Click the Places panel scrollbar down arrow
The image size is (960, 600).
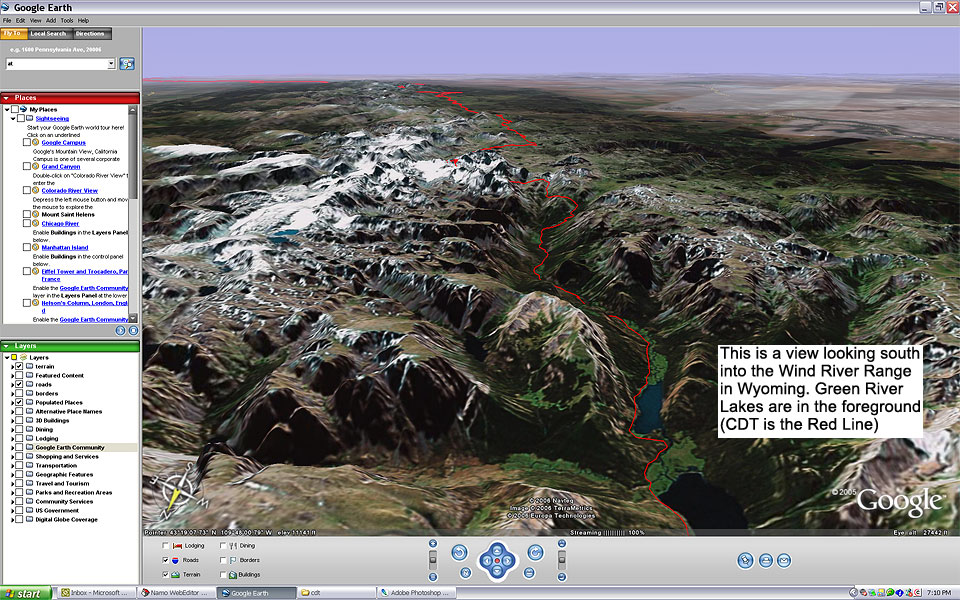[x=132, y=318]
